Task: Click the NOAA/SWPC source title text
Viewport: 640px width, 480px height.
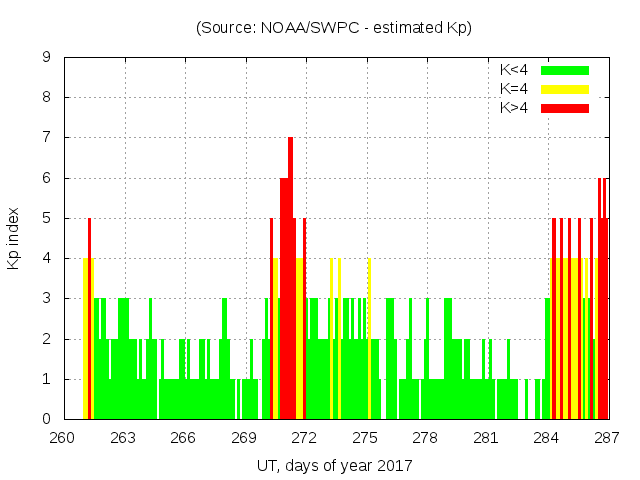Action: pyautogui.click(x=334, y=28)
